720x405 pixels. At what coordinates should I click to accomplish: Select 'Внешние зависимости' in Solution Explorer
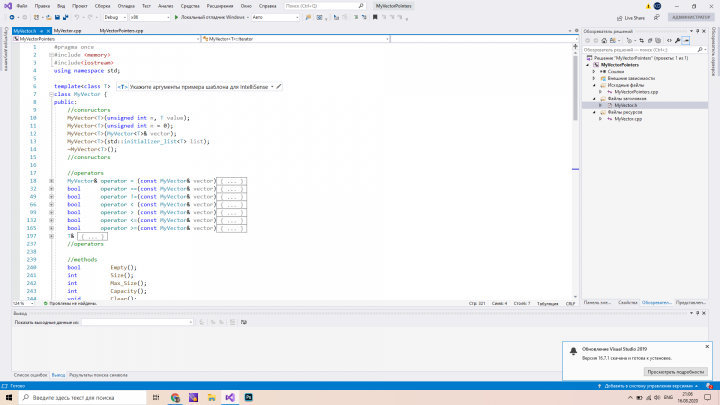tap(631, 79)
